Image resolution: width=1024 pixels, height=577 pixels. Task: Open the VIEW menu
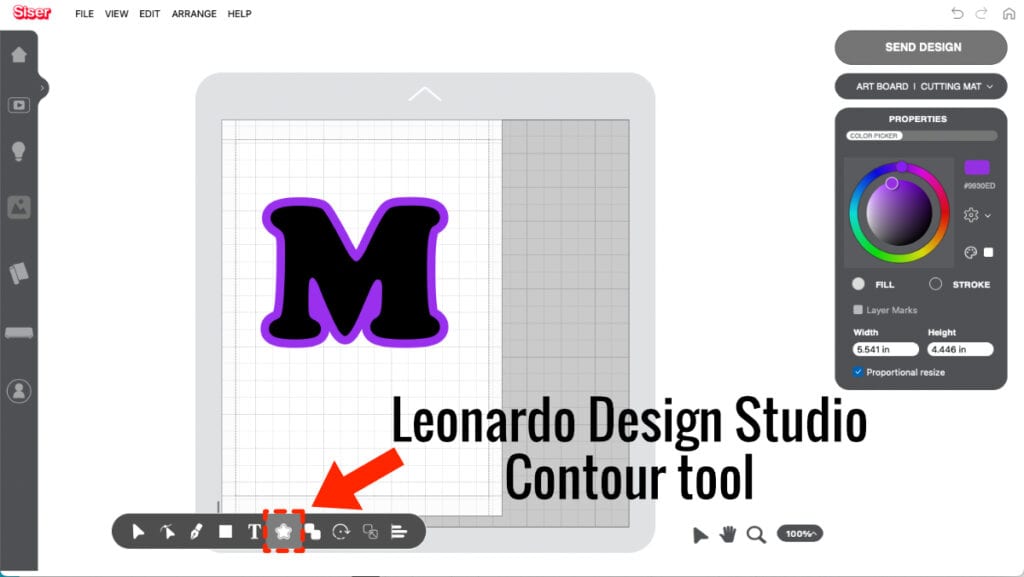[x=116, y=14]
